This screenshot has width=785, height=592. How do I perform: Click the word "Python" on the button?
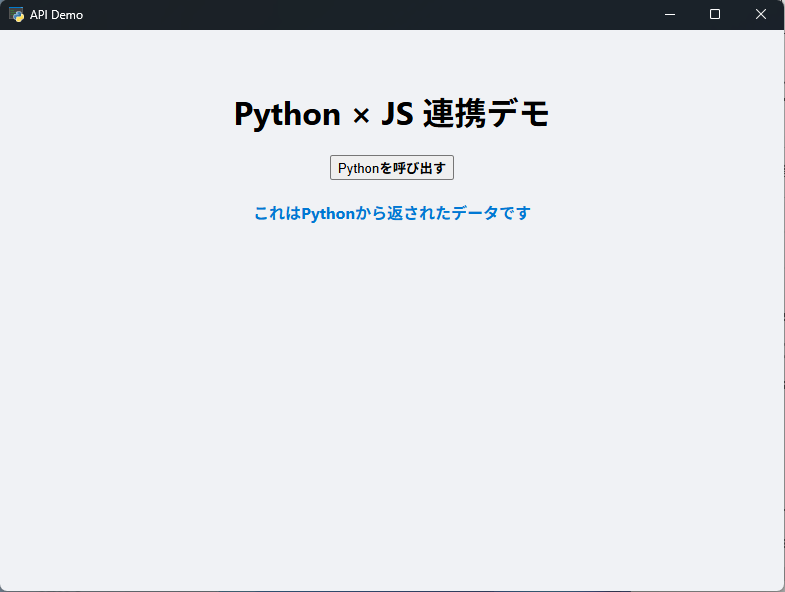[x=358, y=168]
